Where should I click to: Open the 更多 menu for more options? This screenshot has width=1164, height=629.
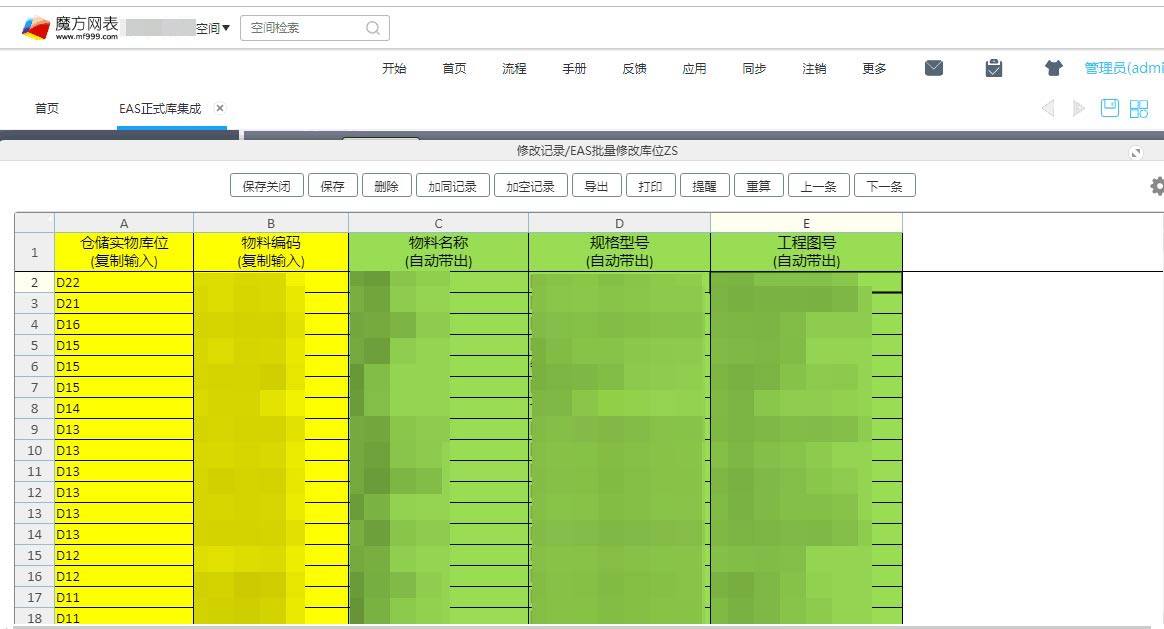[x=874, y=68]
